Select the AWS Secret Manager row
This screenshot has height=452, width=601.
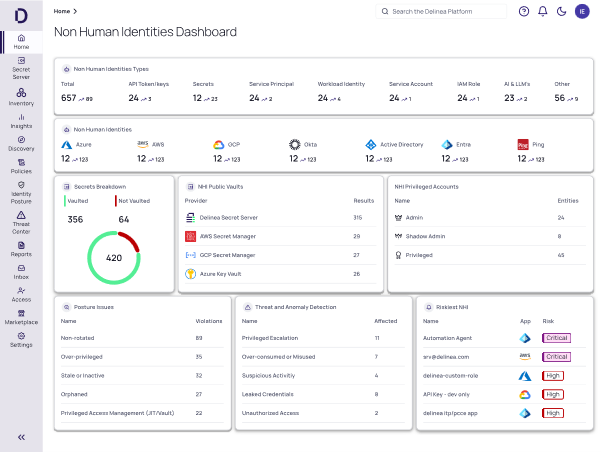click(281, 237)
